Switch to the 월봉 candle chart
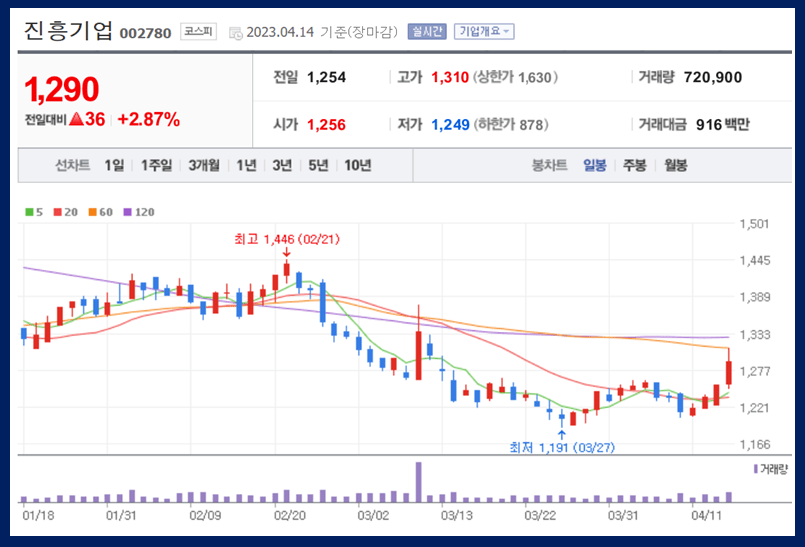The image size is (805, 547). tap(675, 165)
